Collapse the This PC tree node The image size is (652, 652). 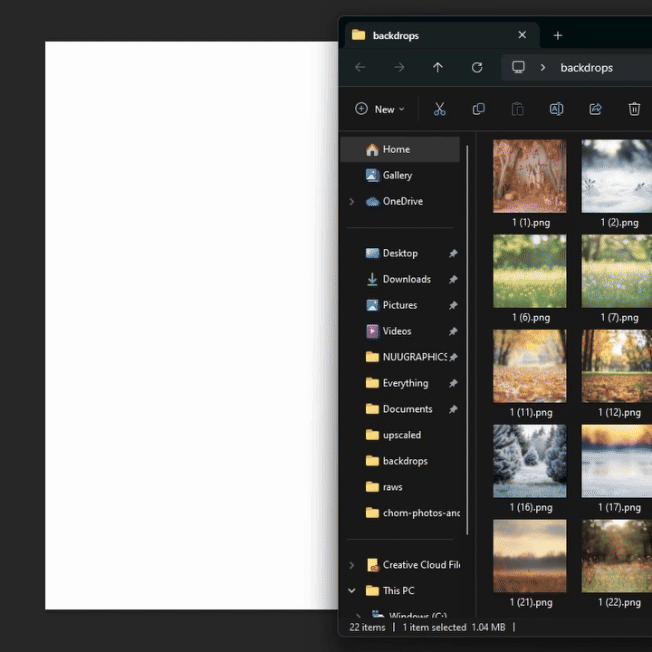coord(351,591)
